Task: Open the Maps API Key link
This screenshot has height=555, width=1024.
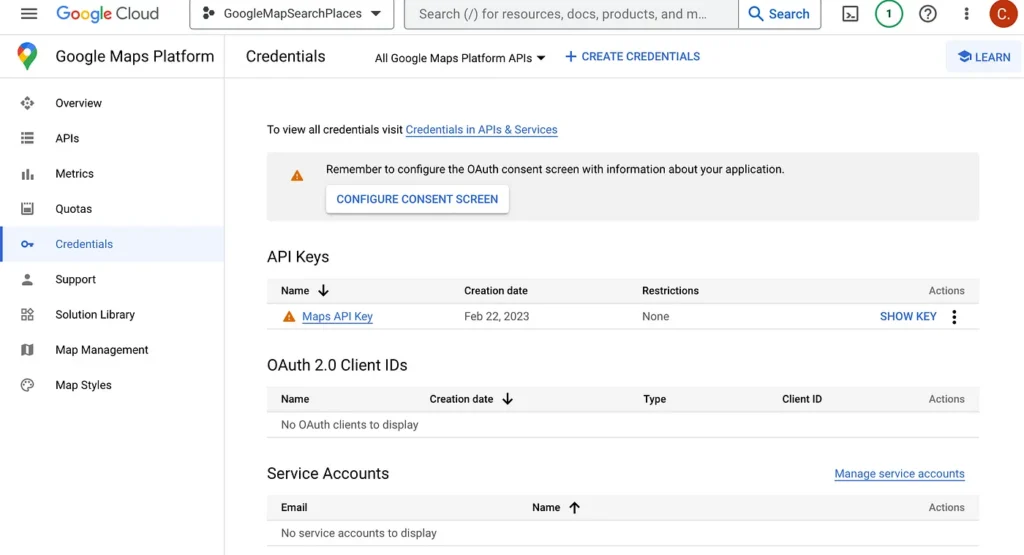Action: pyautogui.click(x=337, y=317)
